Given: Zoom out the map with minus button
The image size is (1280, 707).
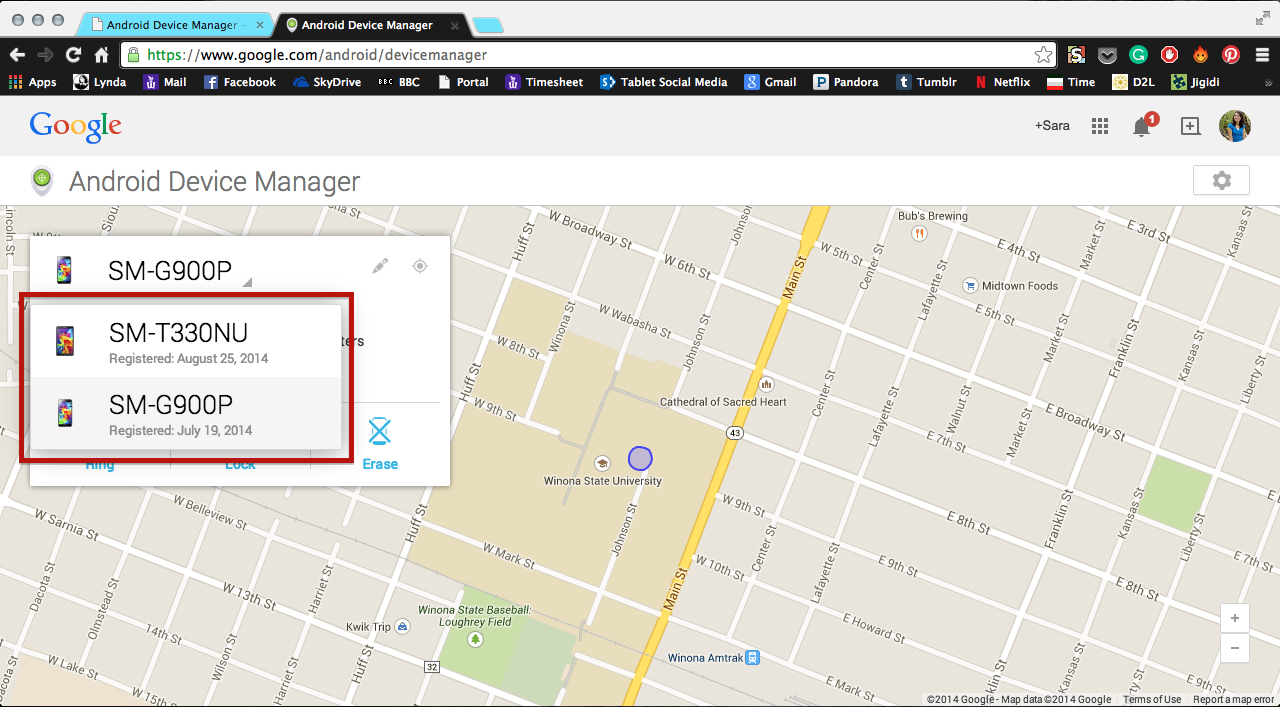Looking at the screenshot, I should [1235, 648].
